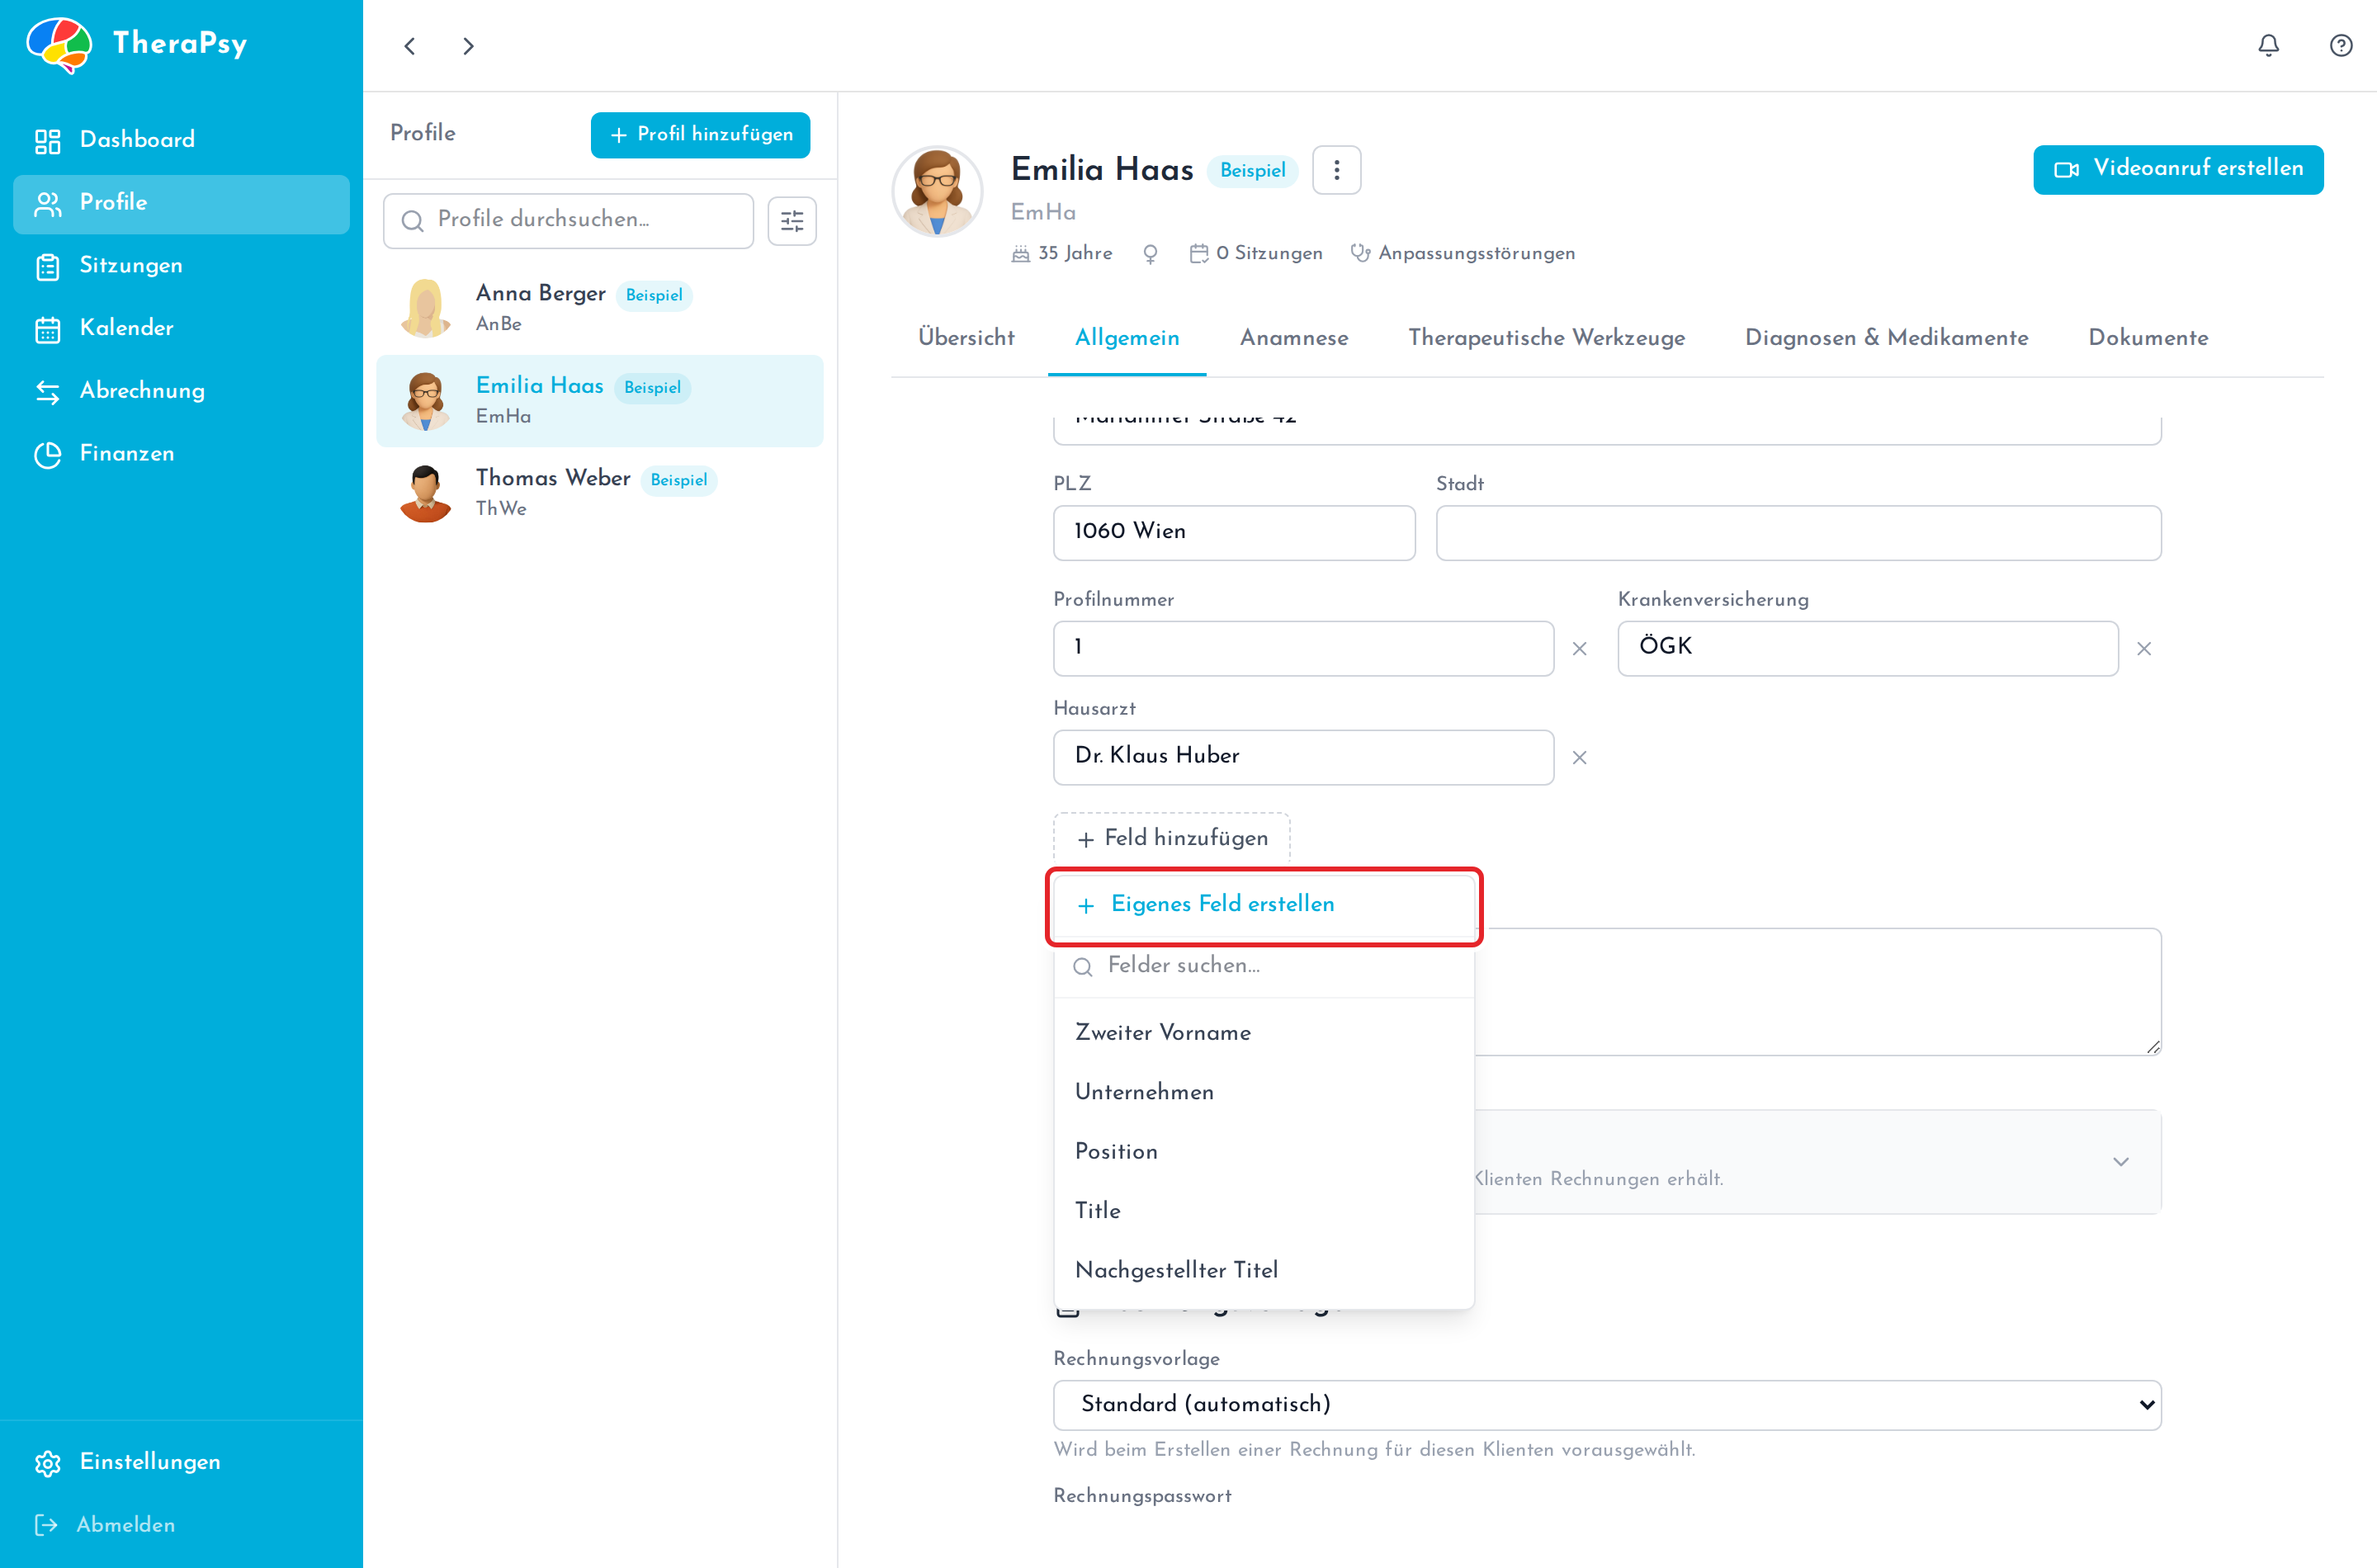Viewport: 2377px width, 1568px height.
Task: Choose Eigenes Feld erstellen
Action: pos(1264,905)
